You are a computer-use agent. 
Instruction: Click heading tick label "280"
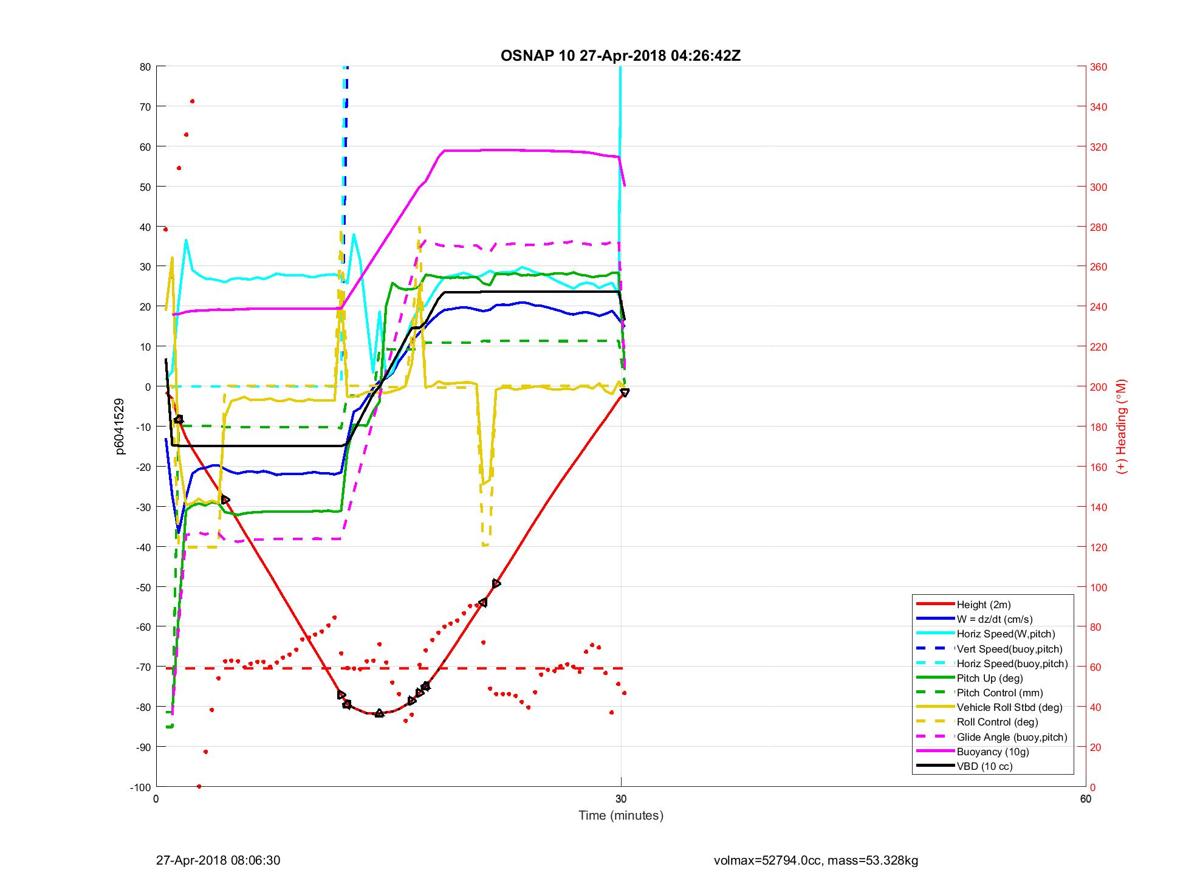[1099, 227]
